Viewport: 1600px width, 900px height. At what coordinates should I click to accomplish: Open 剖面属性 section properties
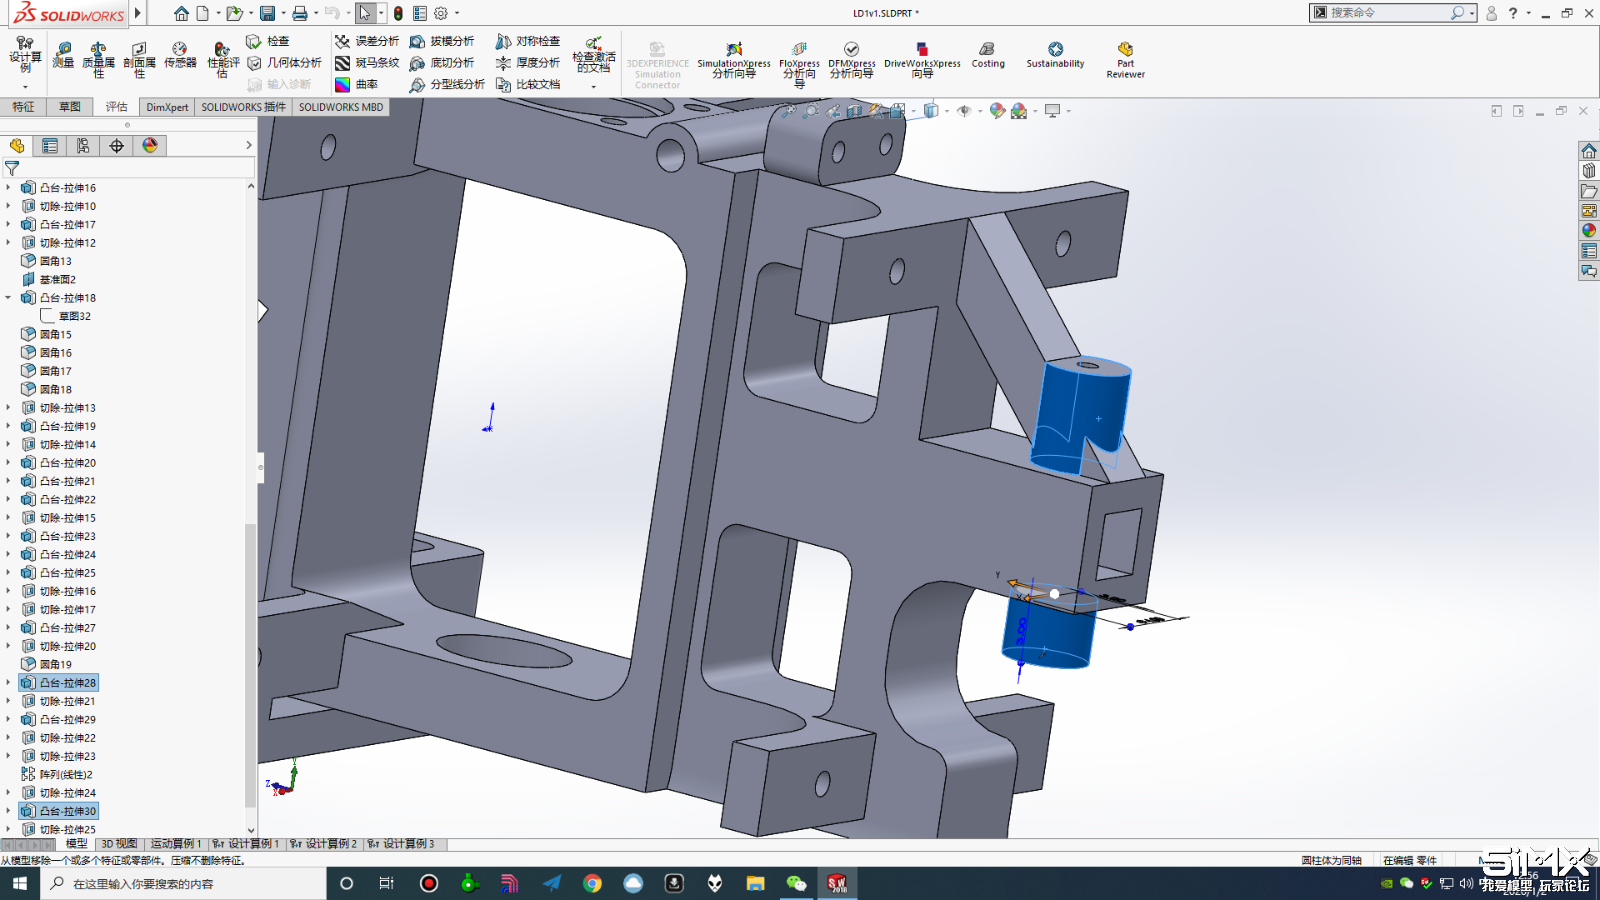point(139,60)
